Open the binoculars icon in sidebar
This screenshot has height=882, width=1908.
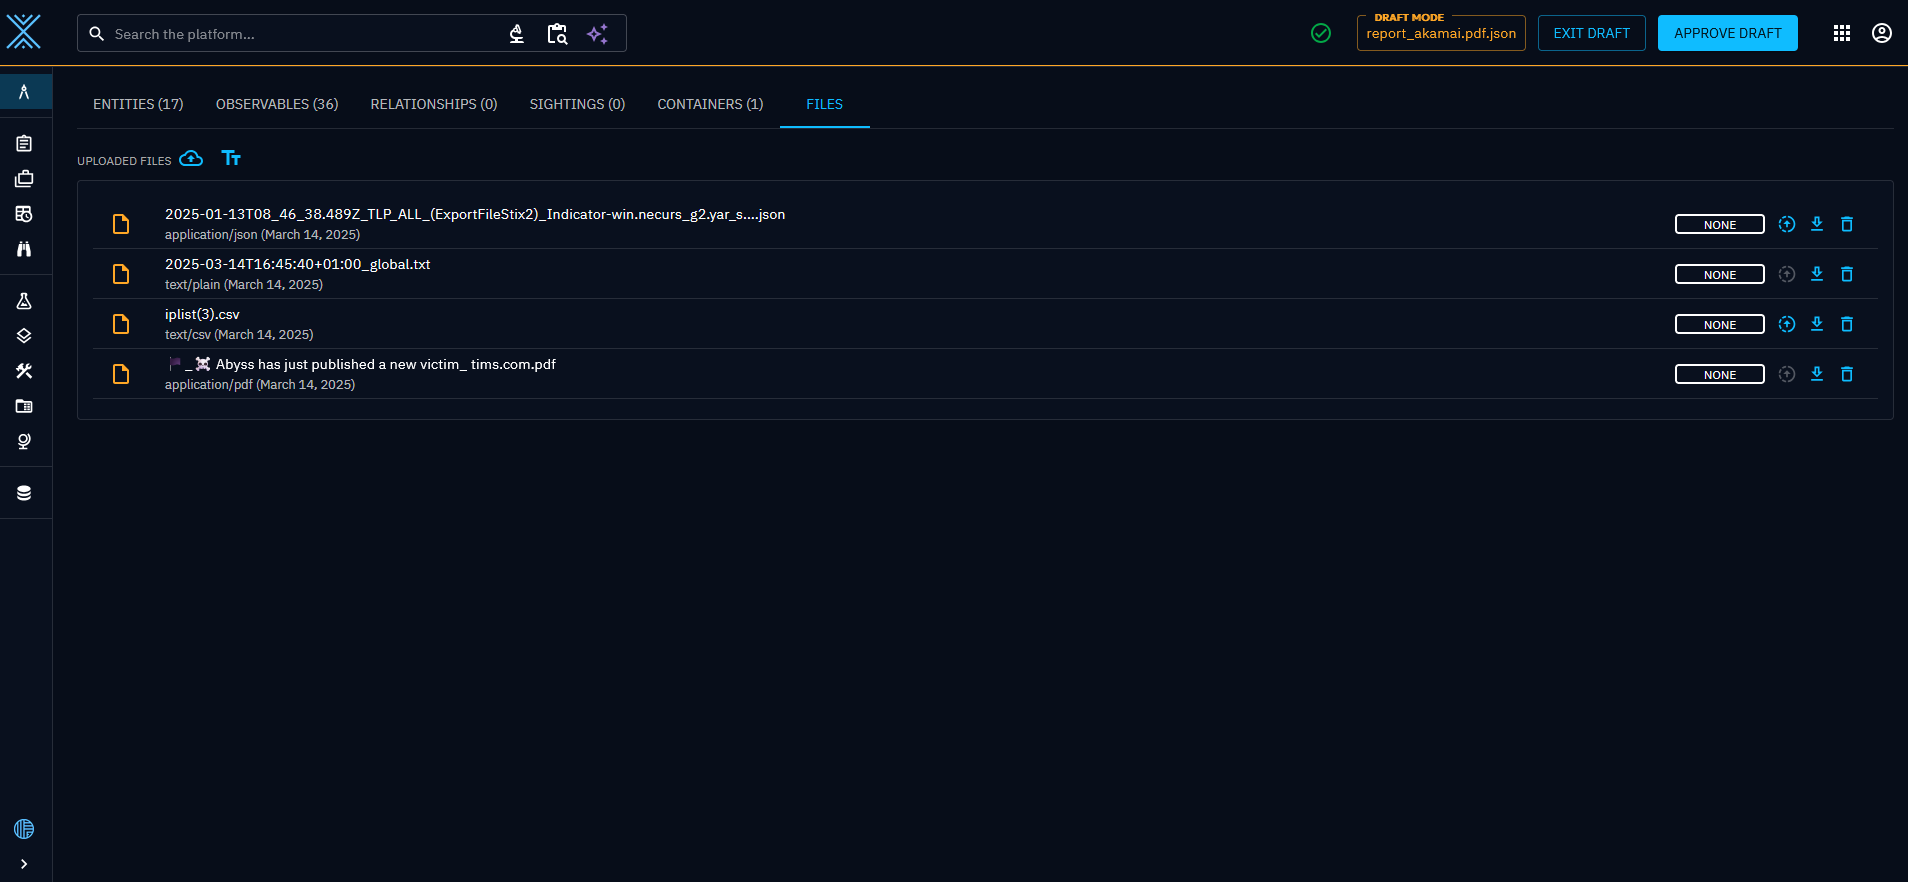click(24, 249)
